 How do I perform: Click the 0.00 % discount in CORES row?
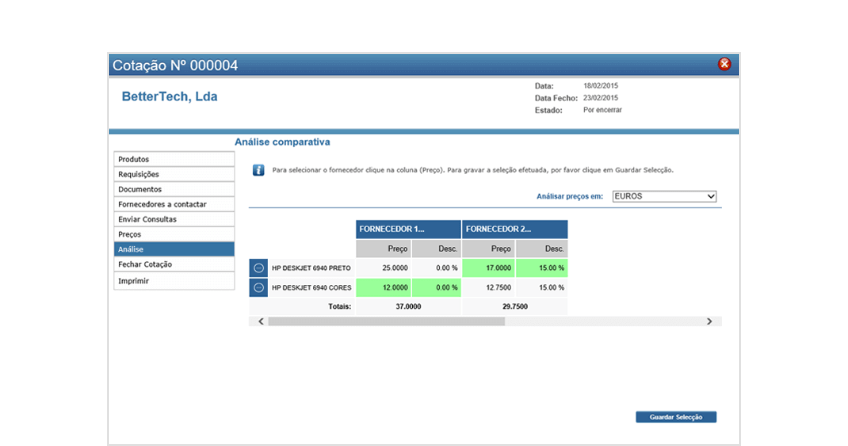(436, 288)
